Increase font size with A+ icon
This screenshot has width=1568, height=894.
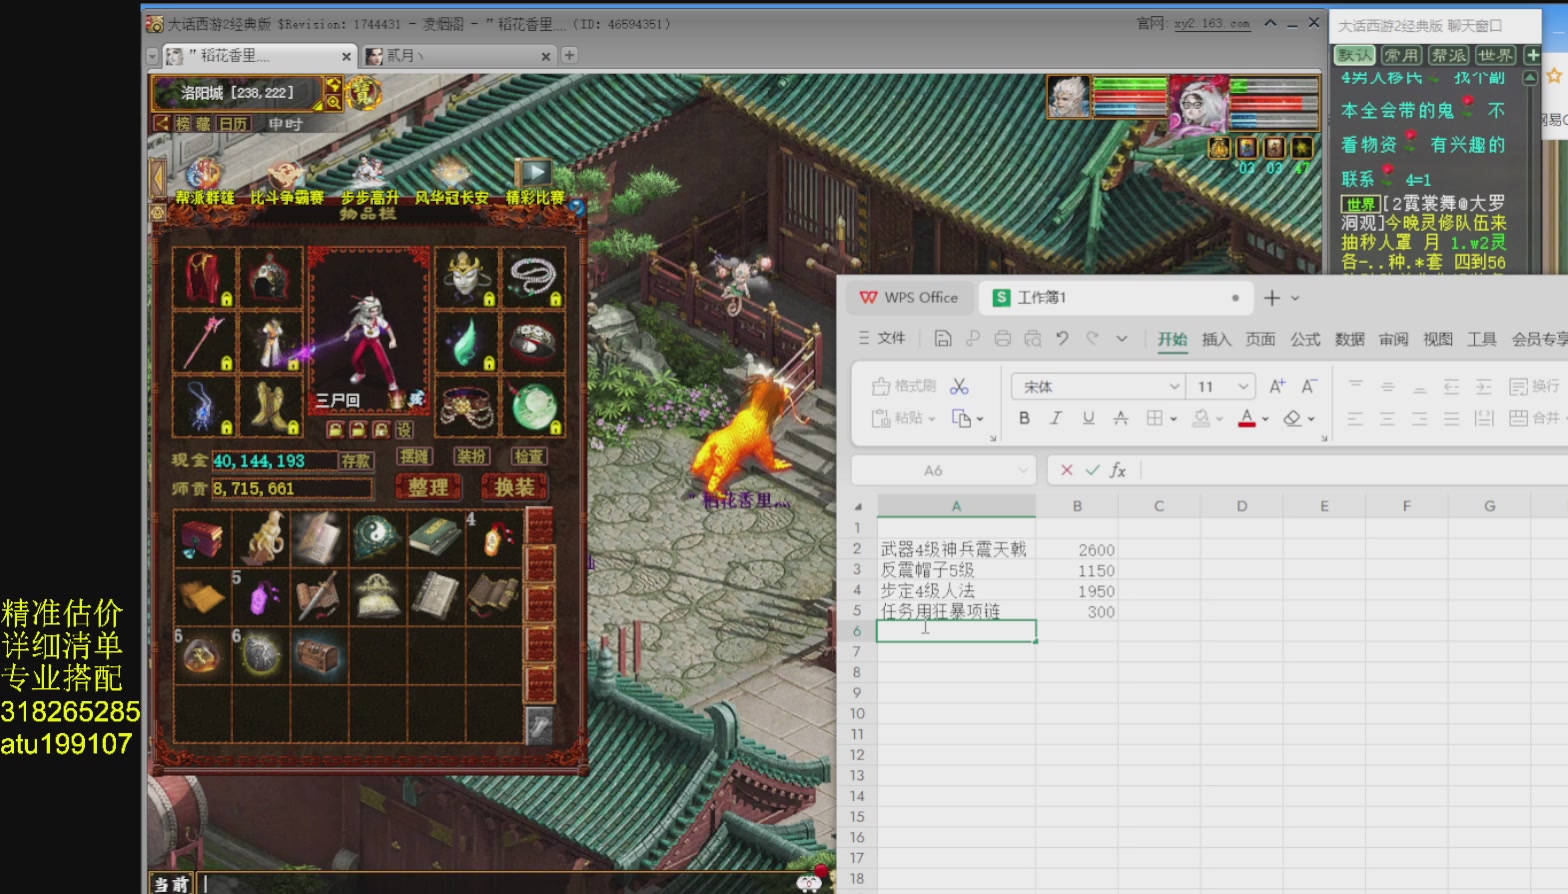click(1277, 386)
